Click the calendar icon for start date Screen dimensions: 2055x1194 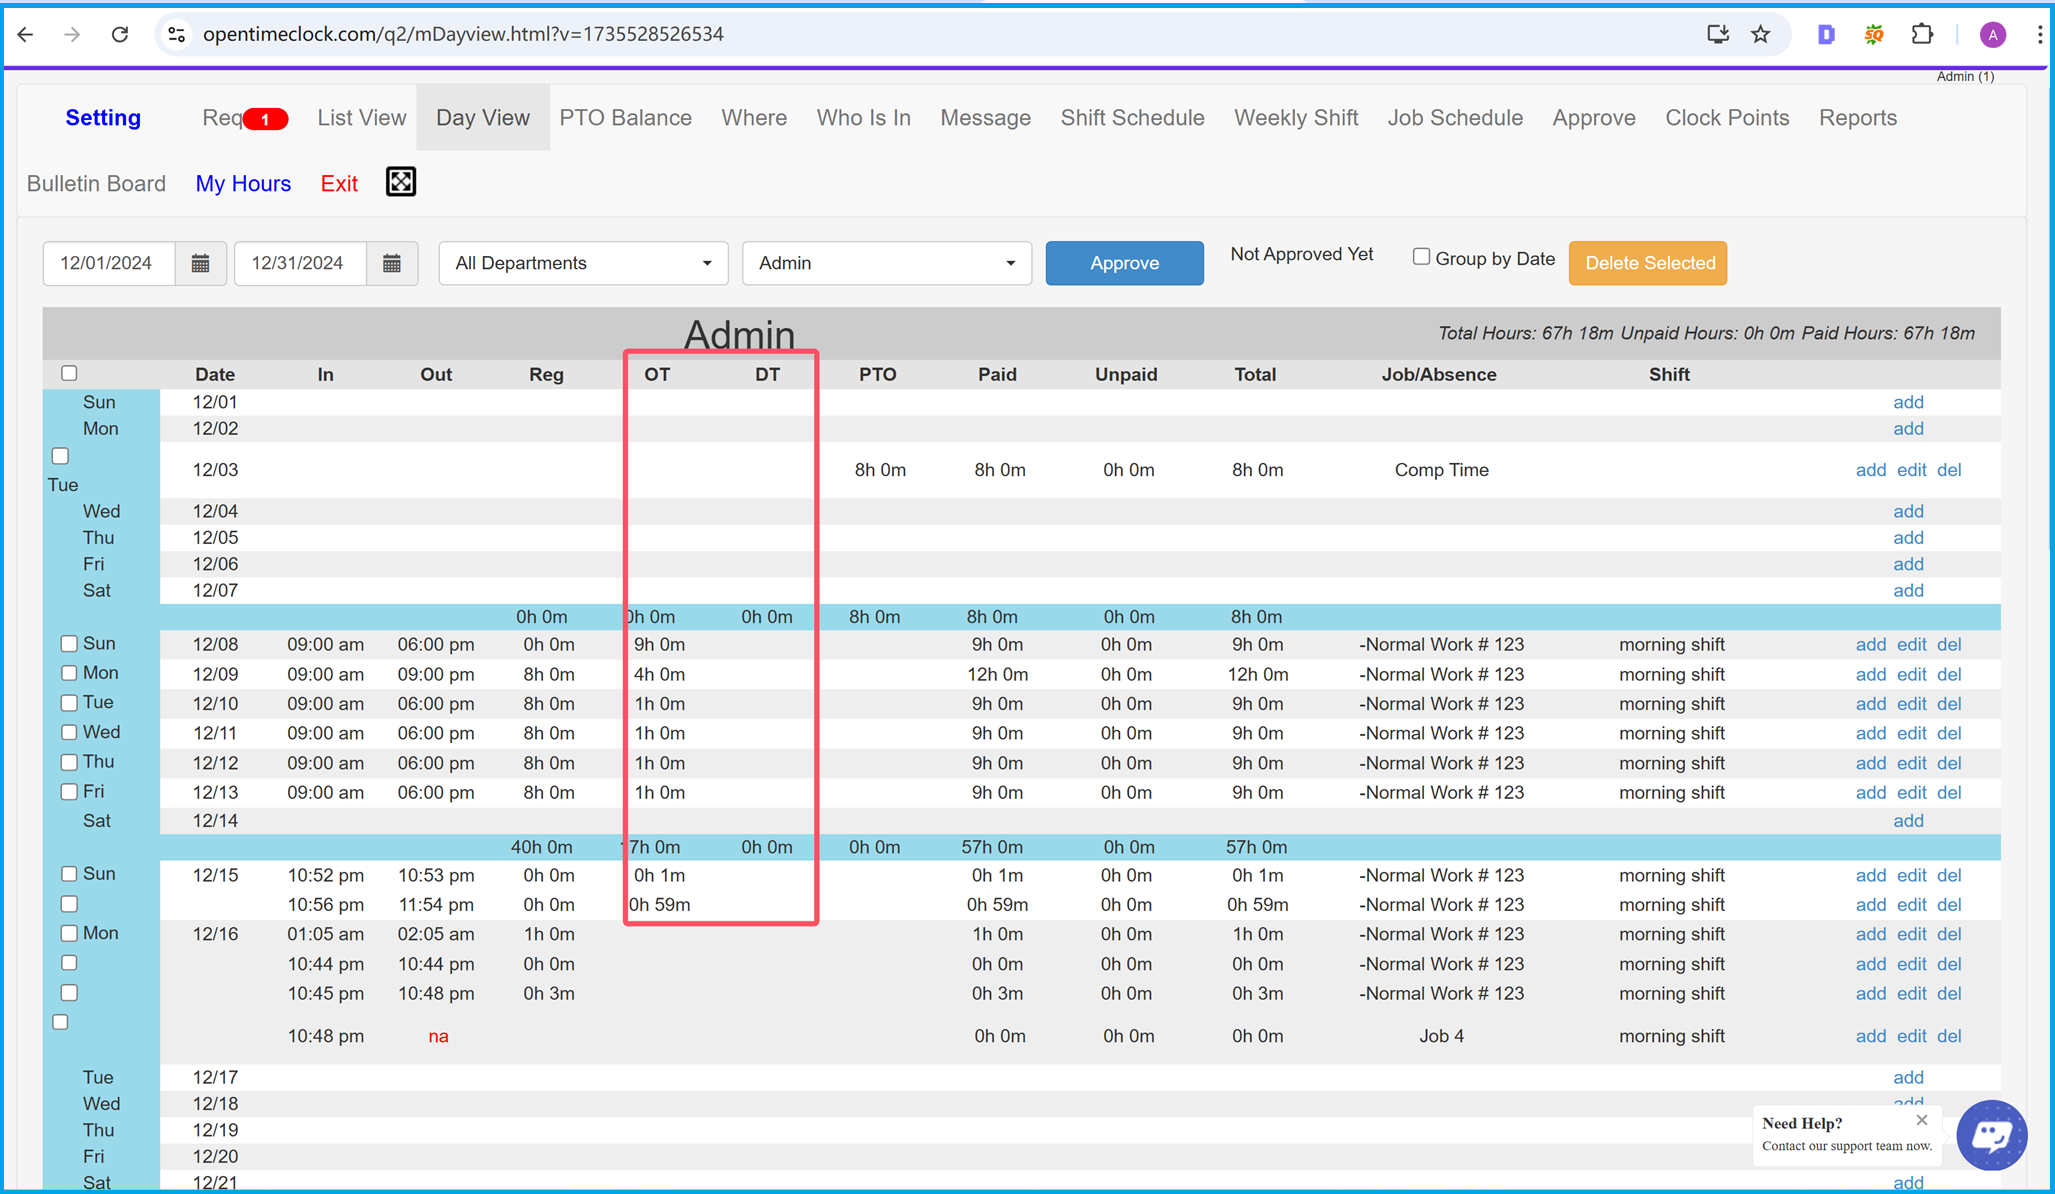pyautogui.click(x=199, y=263)
